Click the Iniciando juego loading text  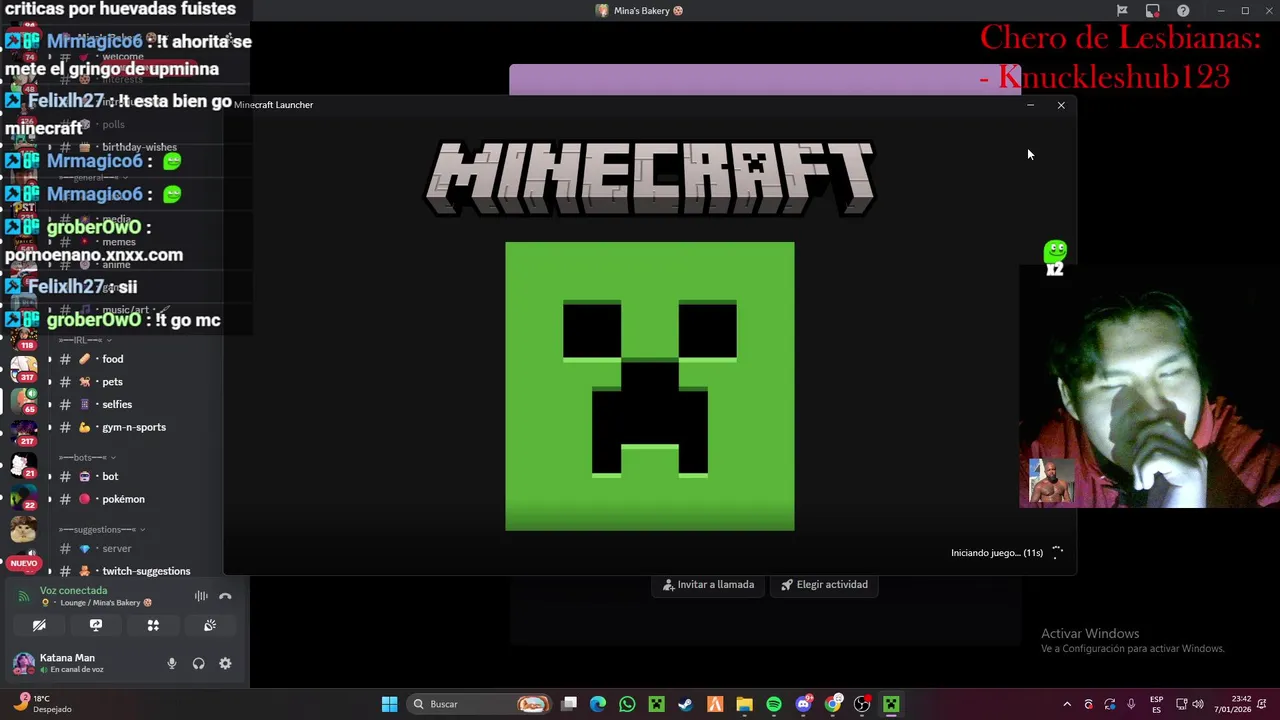point(997,553)
